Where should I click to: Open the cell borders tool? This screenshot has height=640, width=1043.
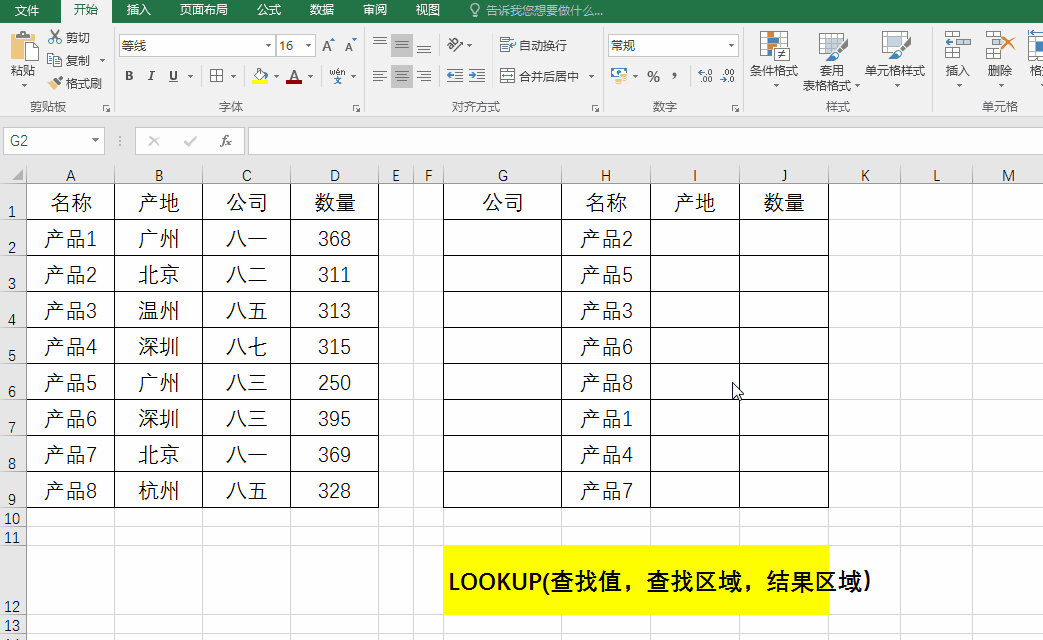tap(217, 76)
